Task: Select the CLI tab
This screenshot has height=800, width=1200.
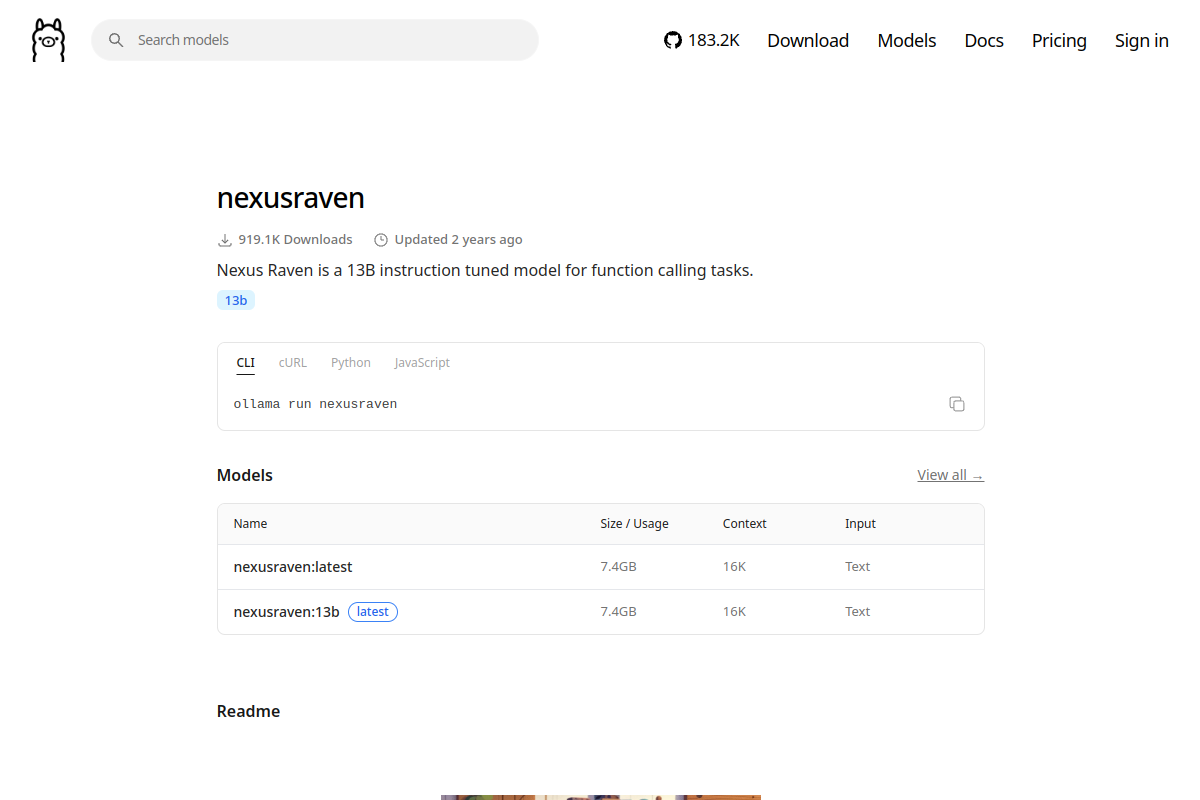Action: coord(245,363)
